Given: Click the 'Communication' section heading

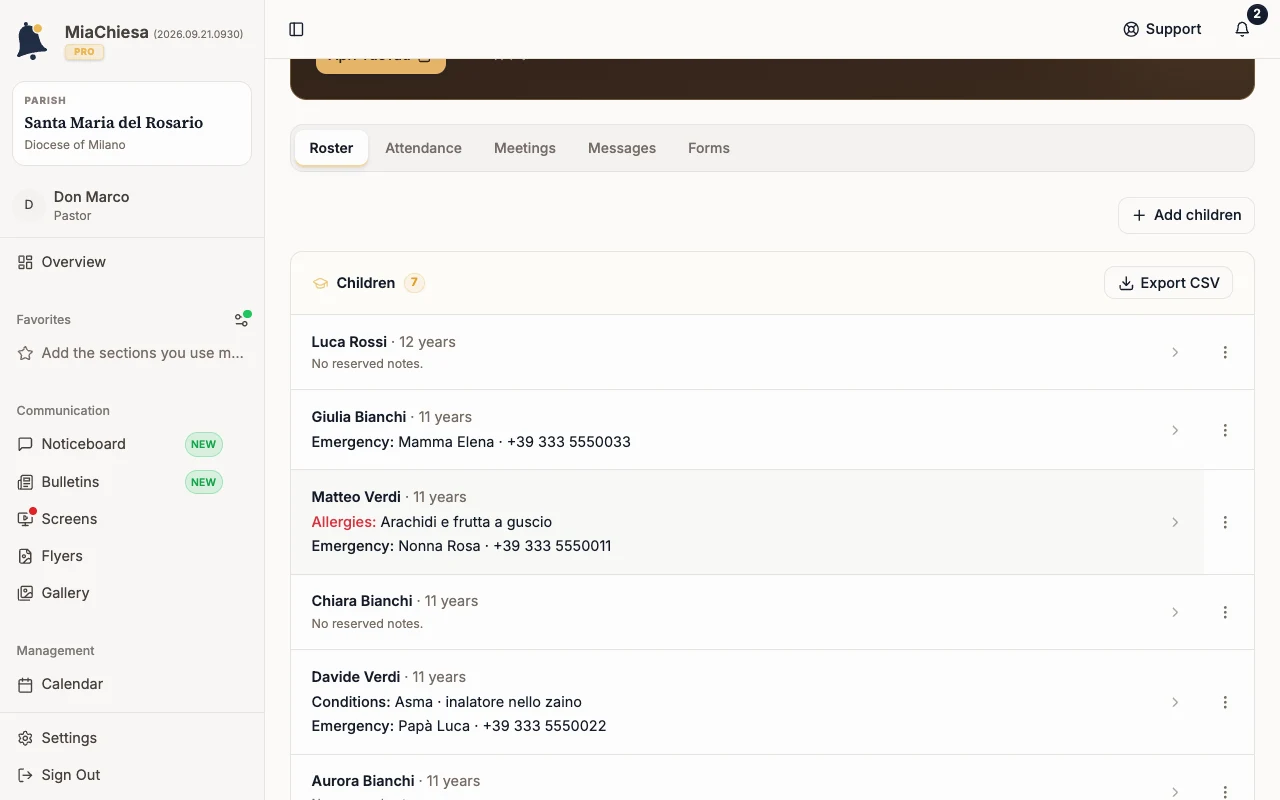Looking at the screenshot, I should [63, 411].
